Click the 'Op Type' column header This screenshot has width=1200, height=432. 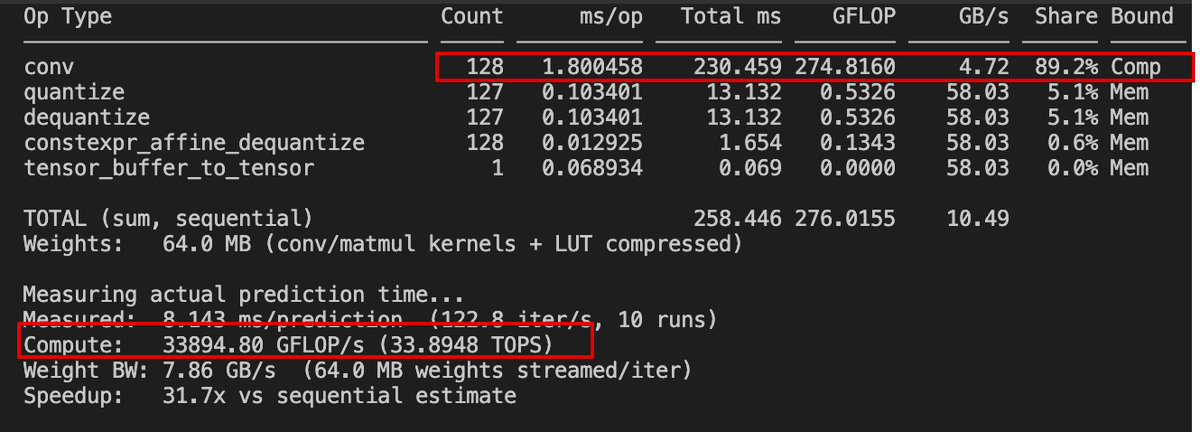(67, 17)
